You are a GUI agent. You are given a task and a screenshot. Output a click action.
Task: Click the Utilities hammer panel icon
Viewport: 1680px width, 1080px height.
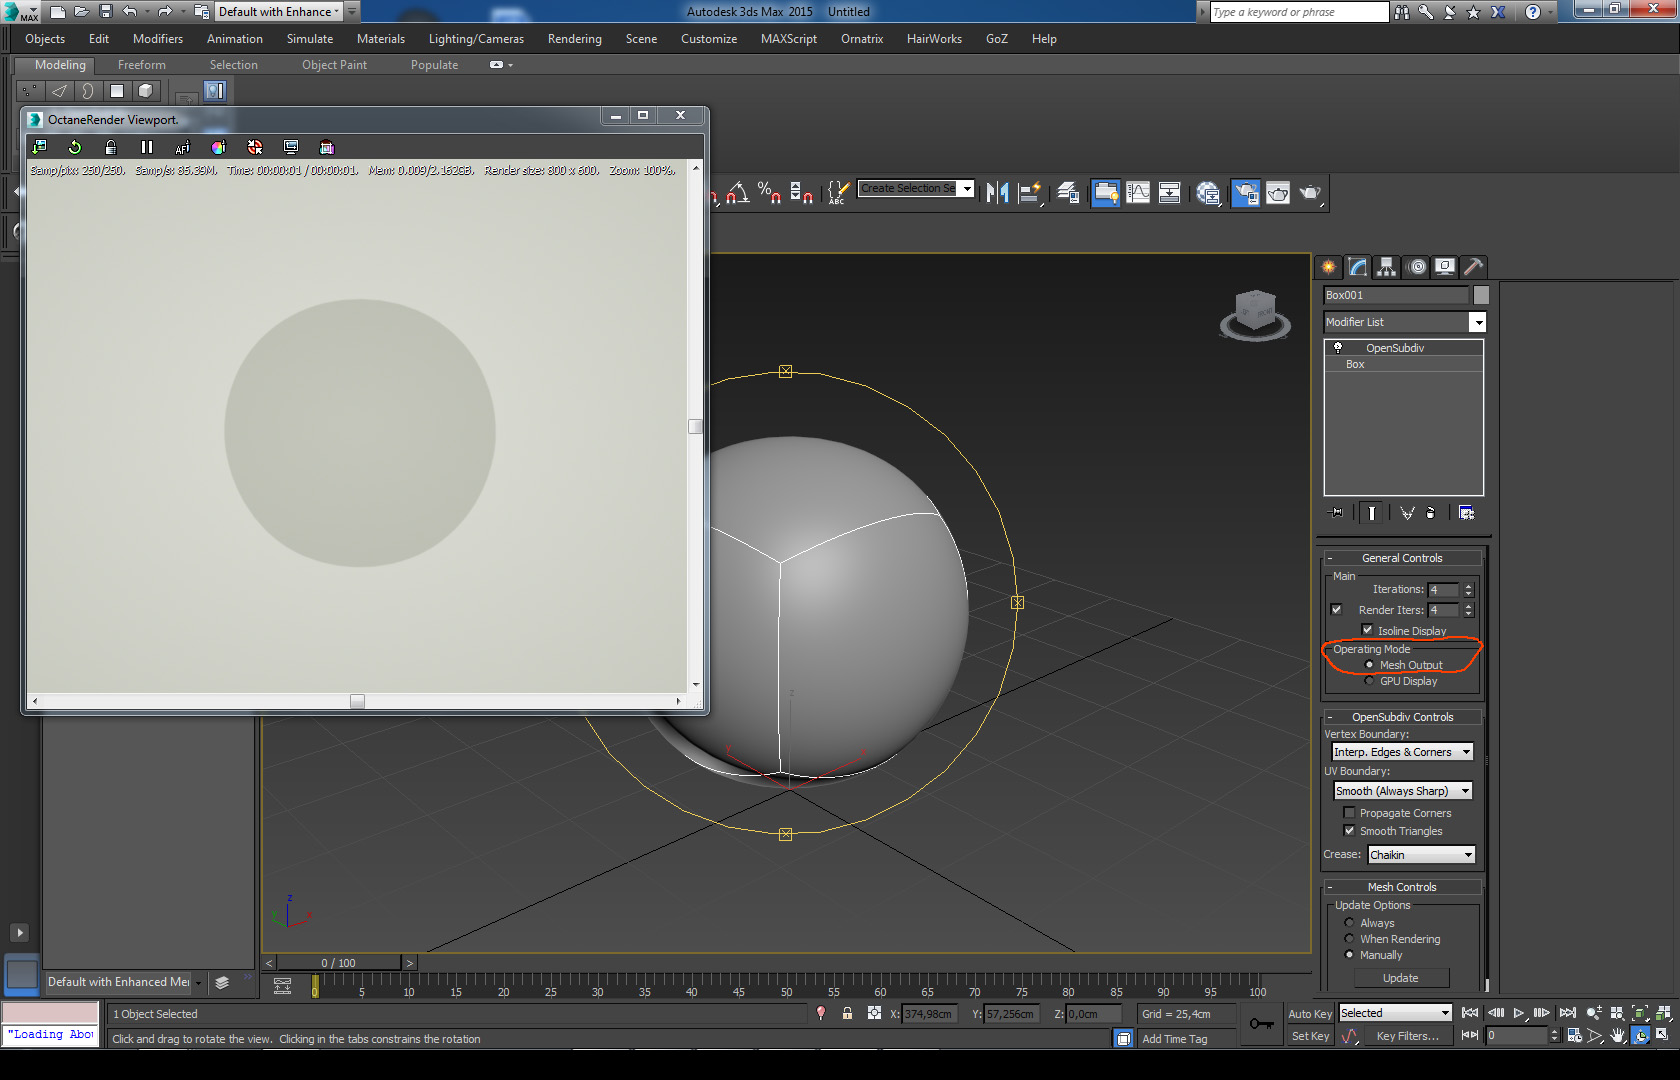pyautogui.click(x=1472, y=267)
